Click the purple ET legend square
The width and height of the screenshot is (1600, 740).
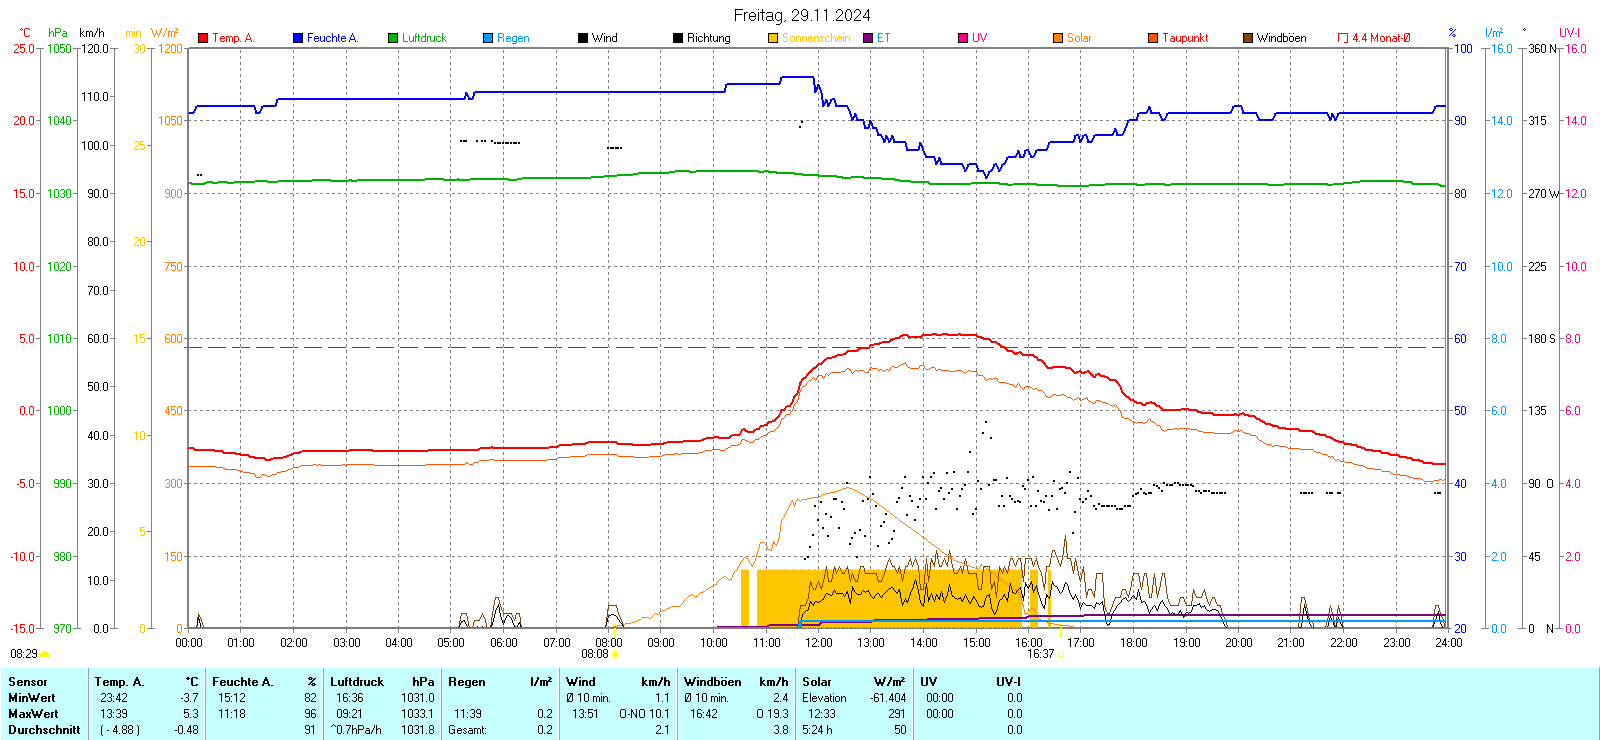tap(868, 38)
